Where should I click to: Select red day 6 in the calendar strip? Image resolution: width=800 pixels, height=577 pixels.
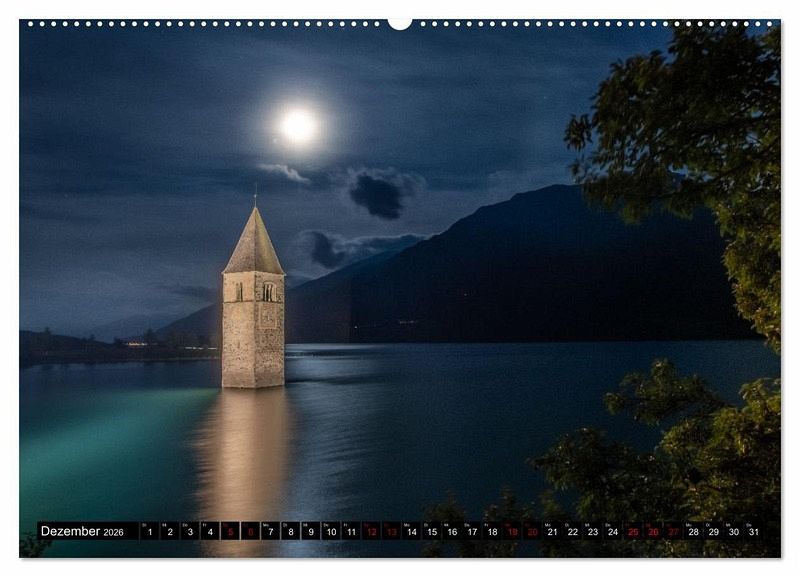(x=251, y=531)
